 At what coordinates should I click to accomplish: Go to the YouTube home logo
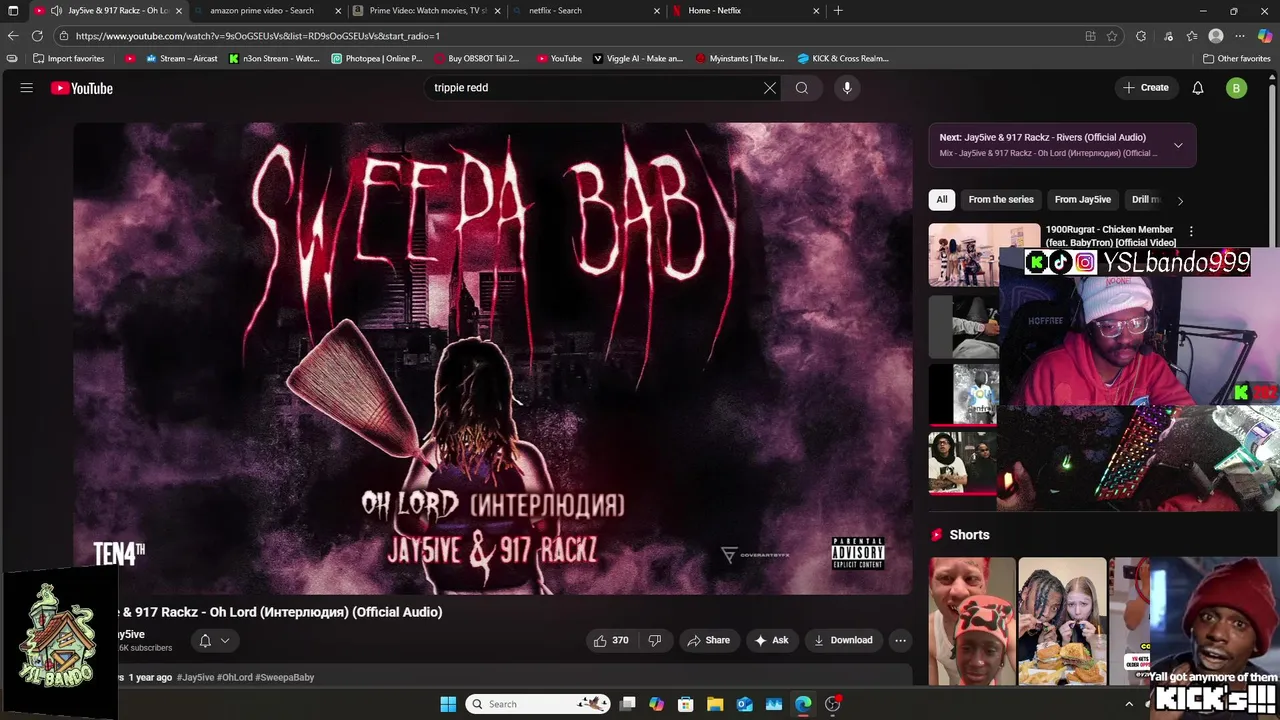pyautogui.click(x=82, y=88)
